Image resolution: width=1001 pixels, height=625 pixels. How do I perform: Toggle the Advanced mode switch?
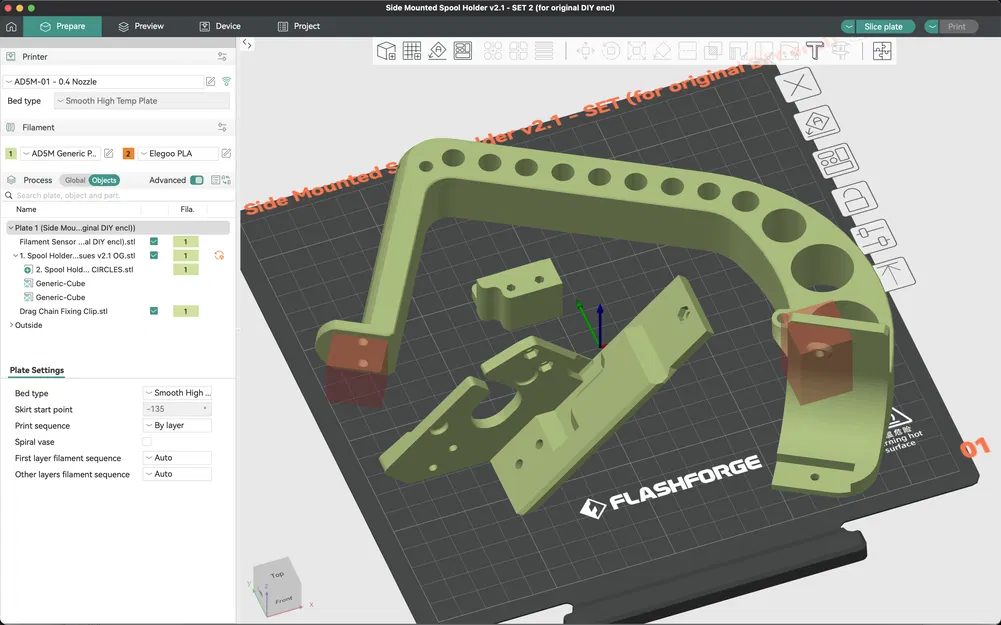click(x=197, y=180)
